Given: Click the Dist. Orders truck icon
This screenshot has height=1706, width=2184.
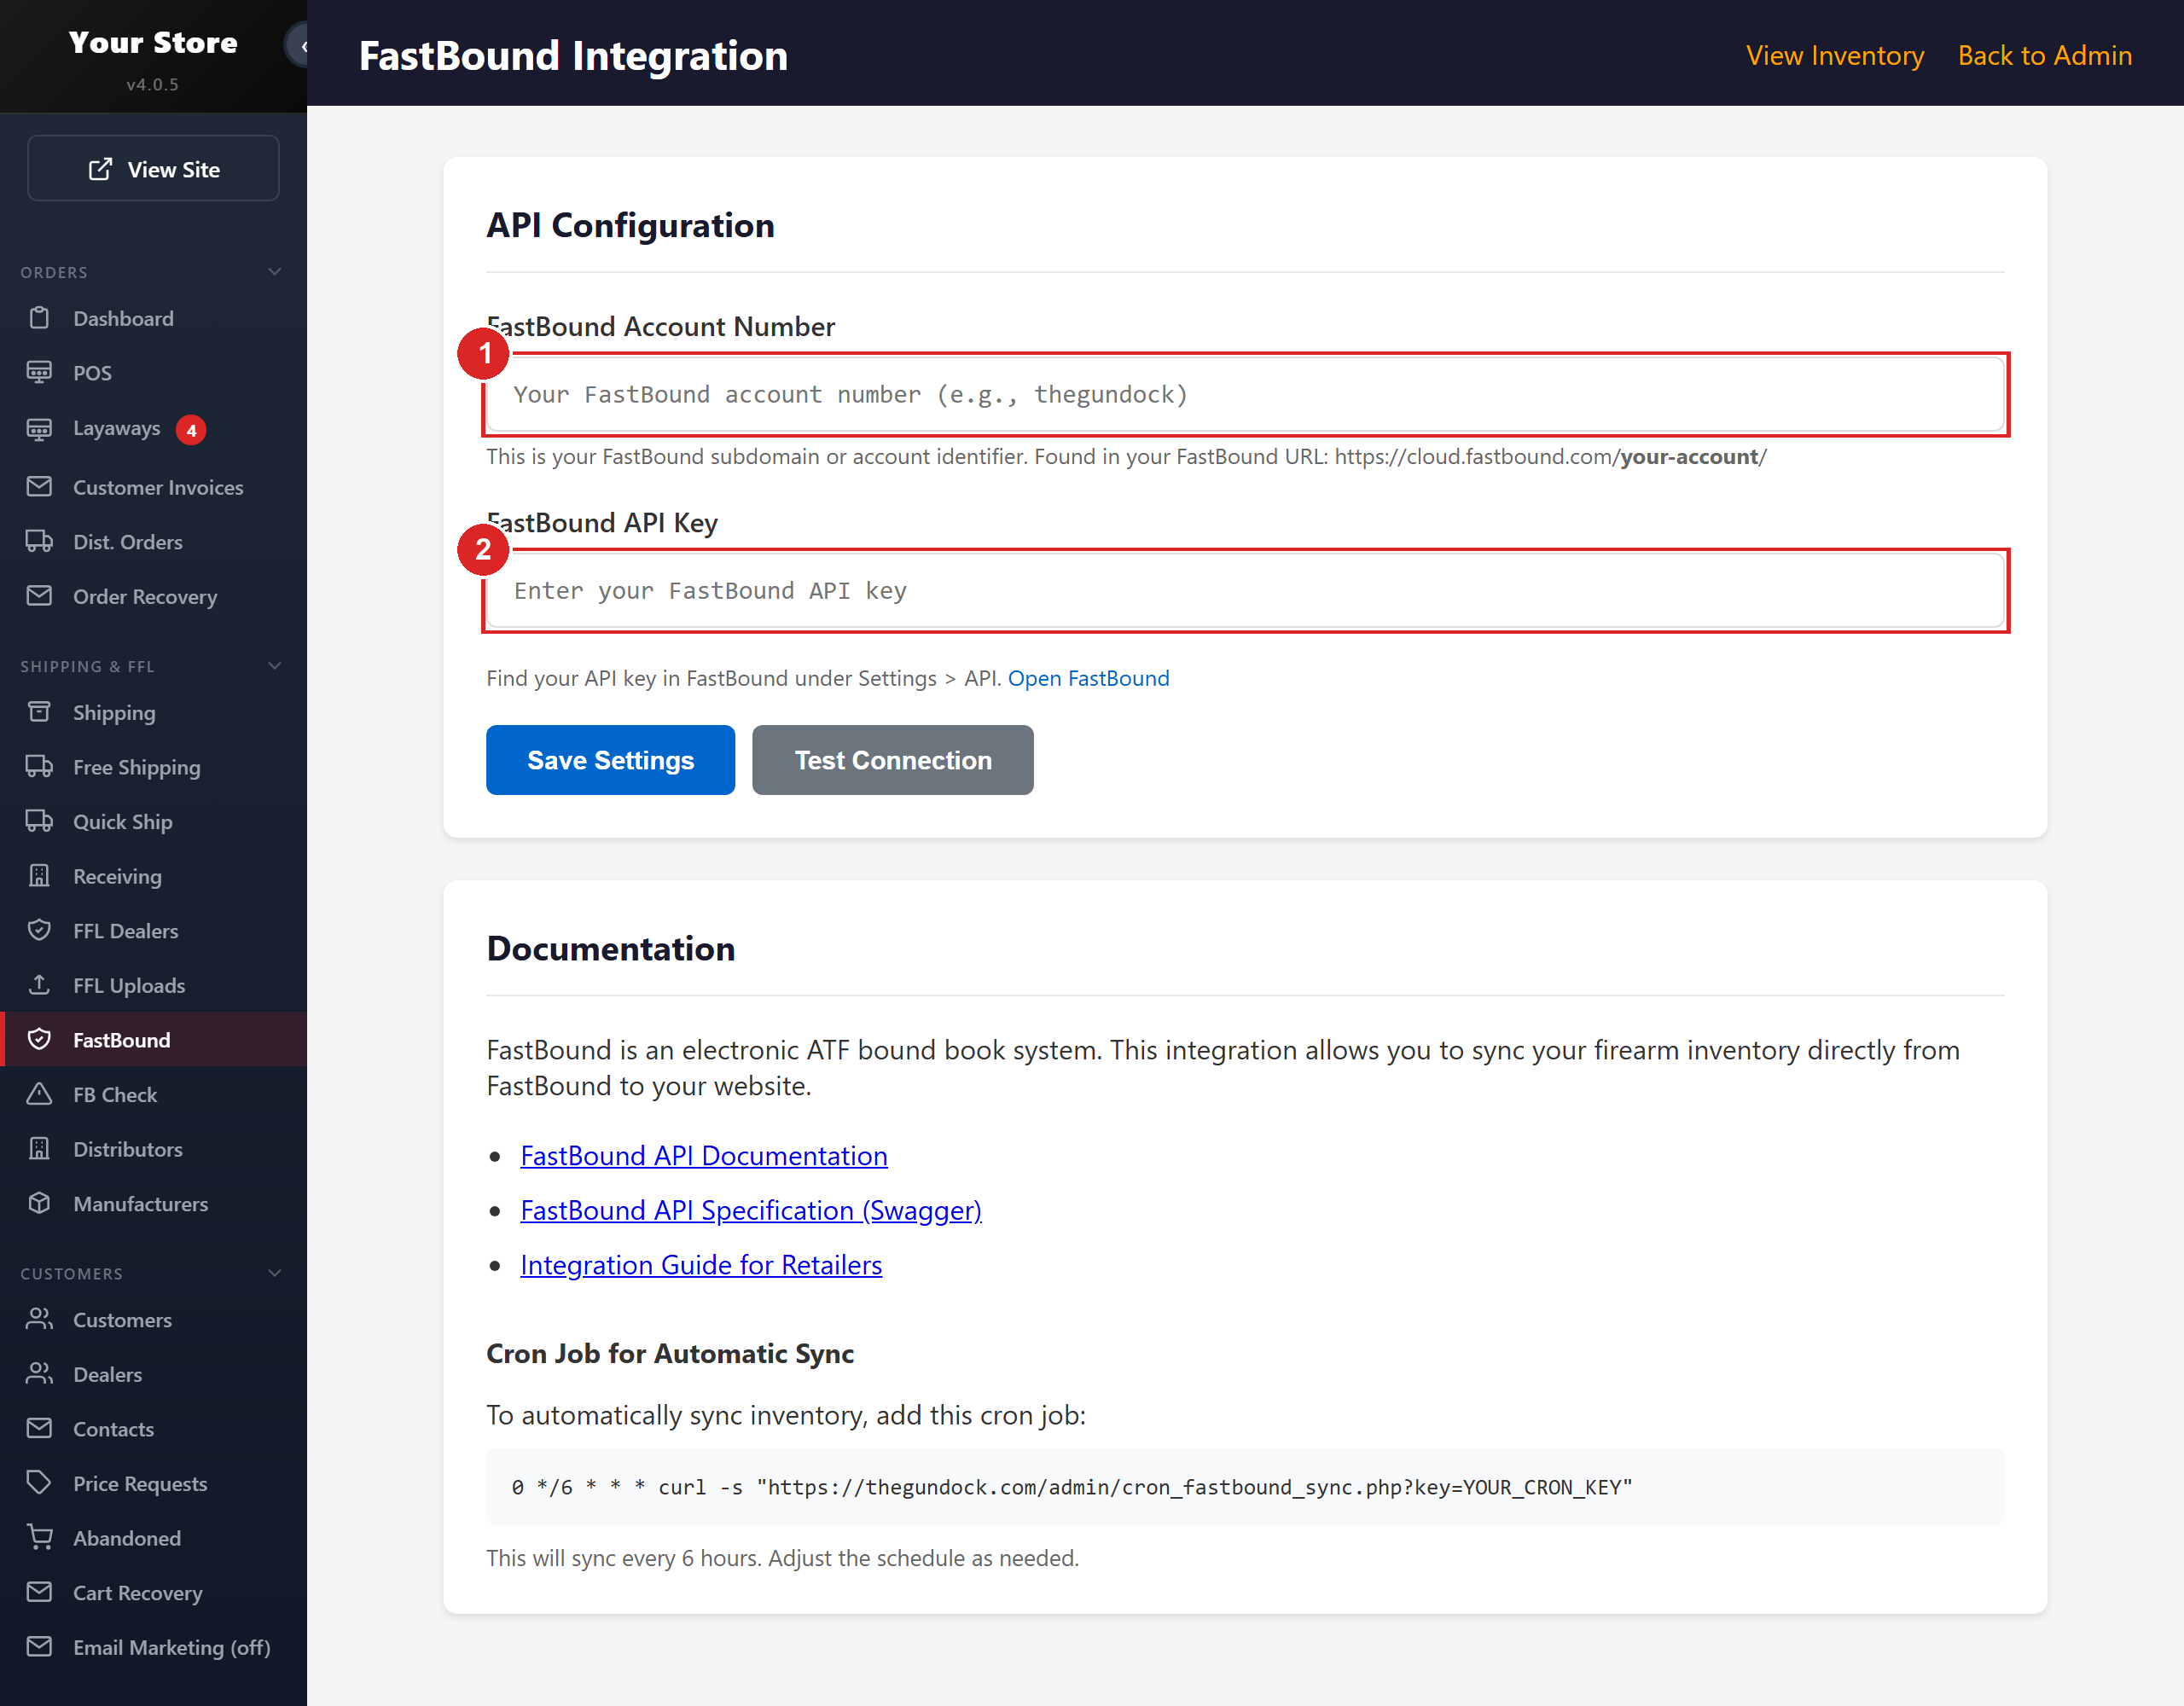Looking at the screenshot, I should click(x=39, y=541).
